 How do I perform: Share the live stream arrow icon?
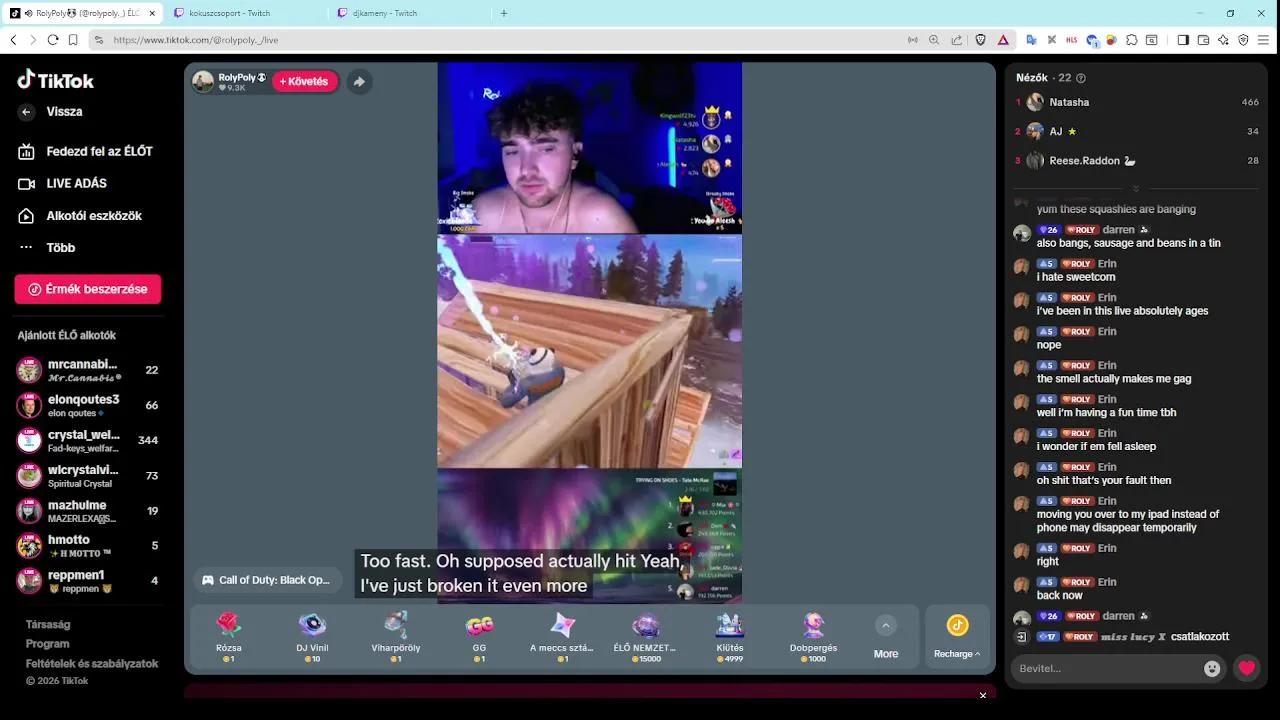point(359,82)
